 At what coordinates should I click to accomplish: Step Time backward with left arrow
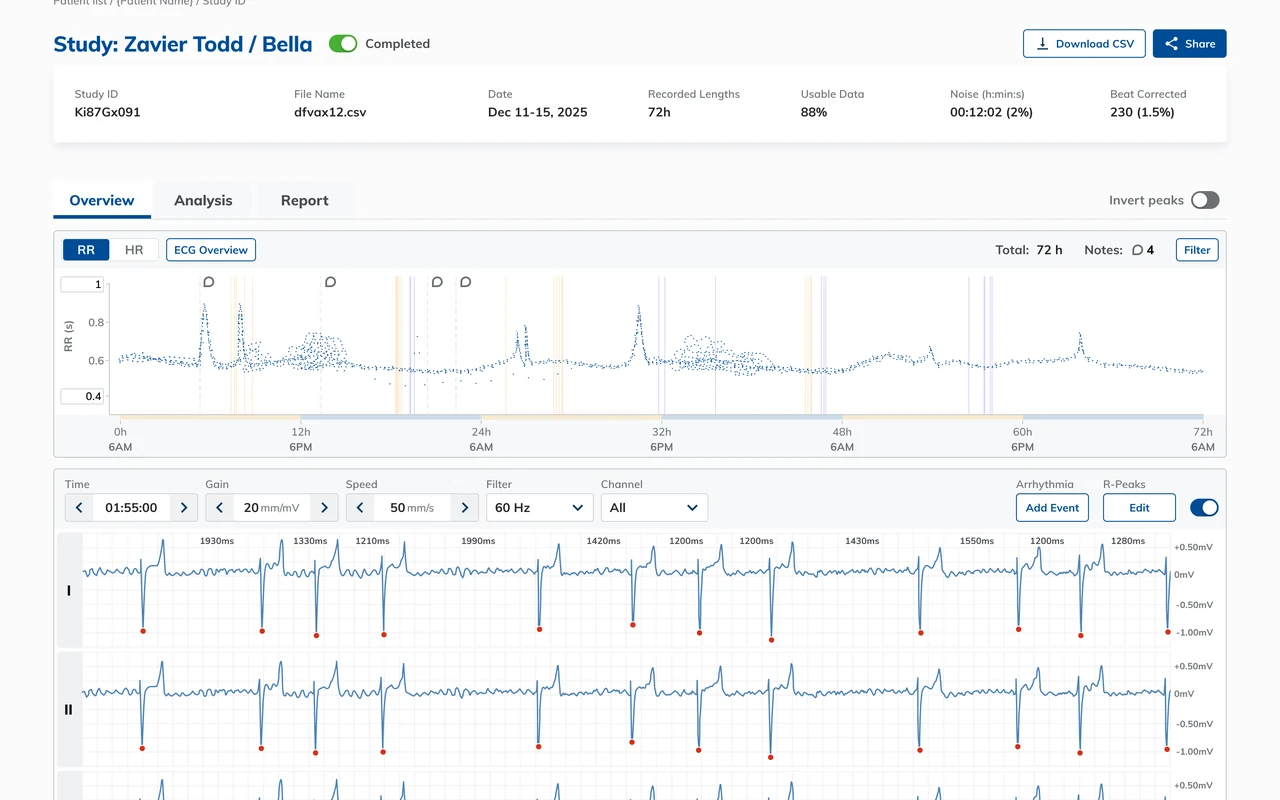tap(79, 508)
